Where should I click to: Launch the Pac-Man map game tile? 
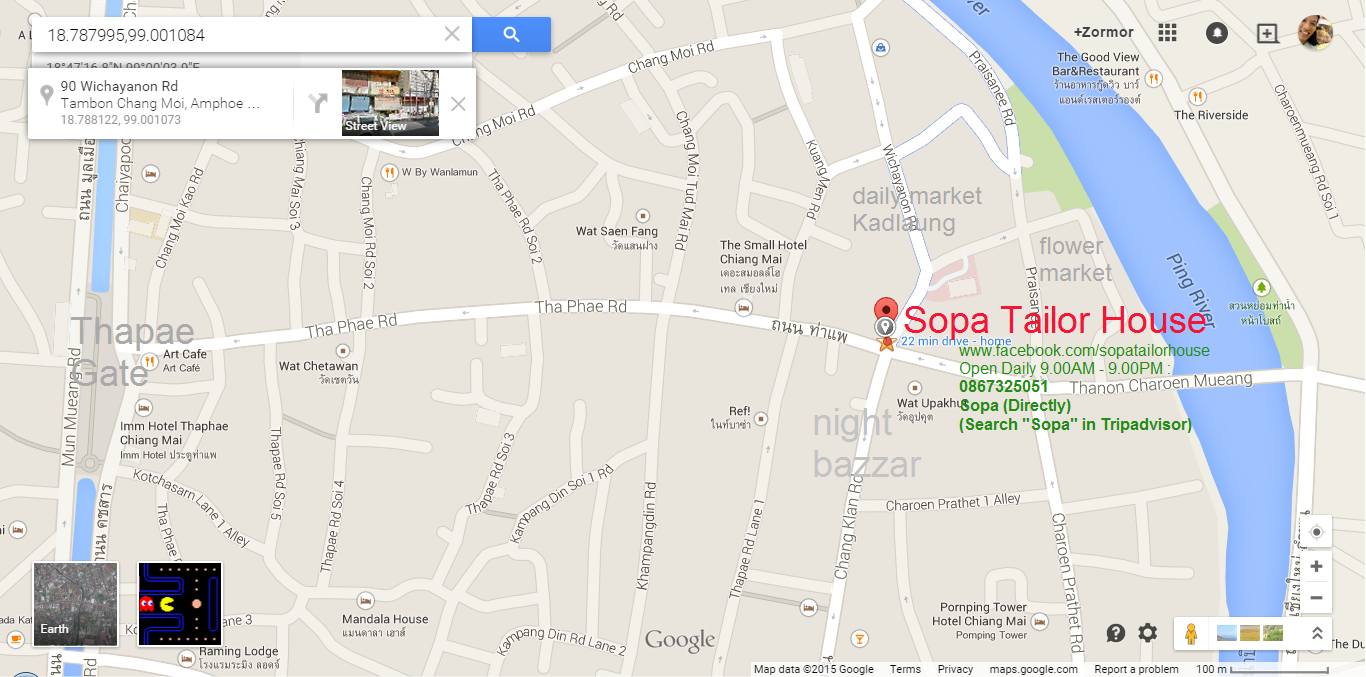click(180, 604)
